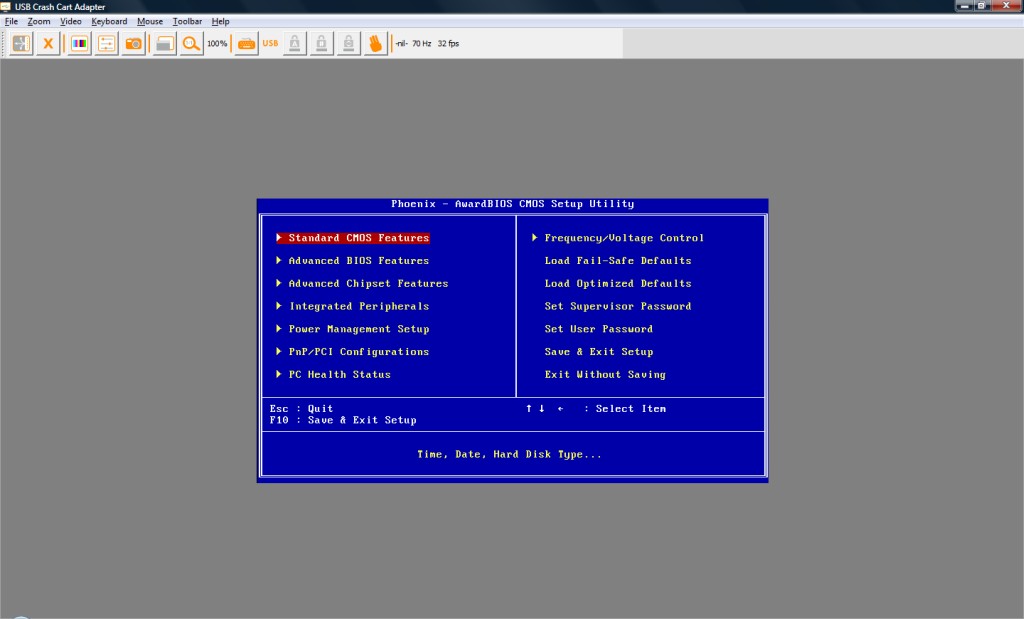Toggle the Num Lock padlock icon
The height and width of the screenshot is (619, 1024).
point(321,44)
